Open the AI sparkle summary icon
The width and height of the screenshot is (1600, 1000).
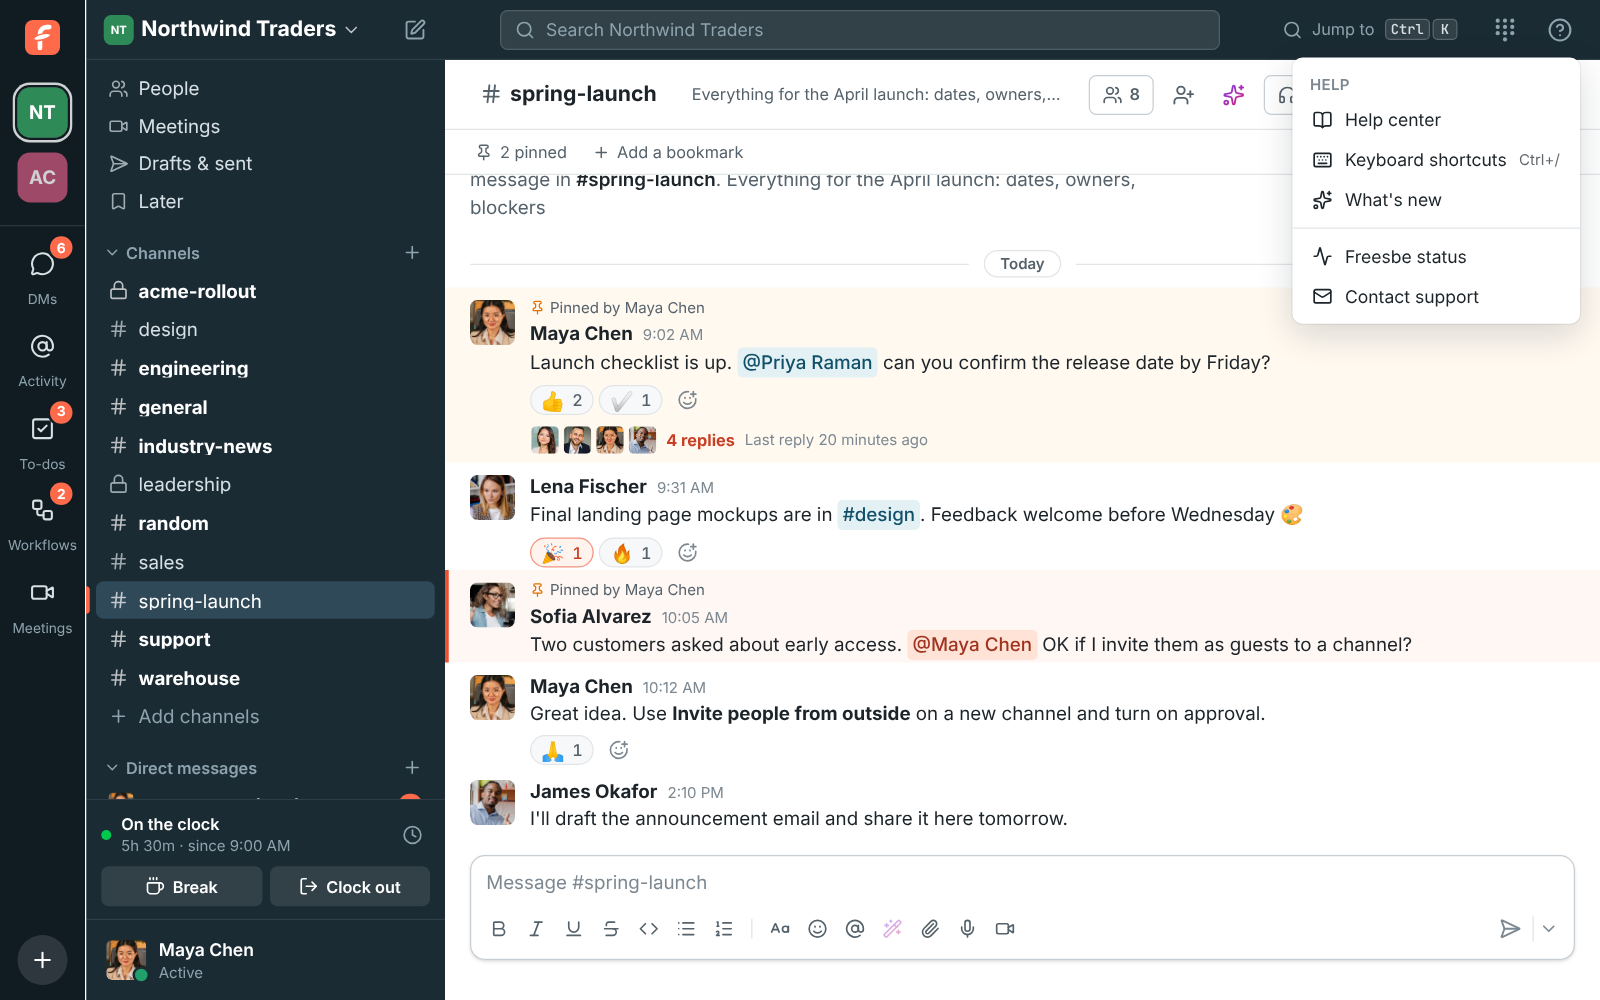tap(1234, 95)
